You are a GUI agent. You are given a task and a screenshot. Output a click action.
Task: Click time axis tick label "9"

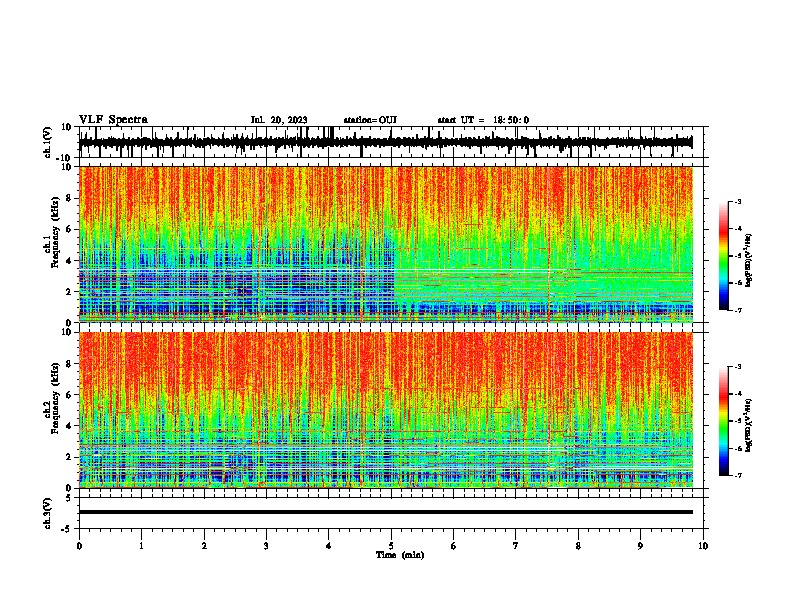coord(640,546)
